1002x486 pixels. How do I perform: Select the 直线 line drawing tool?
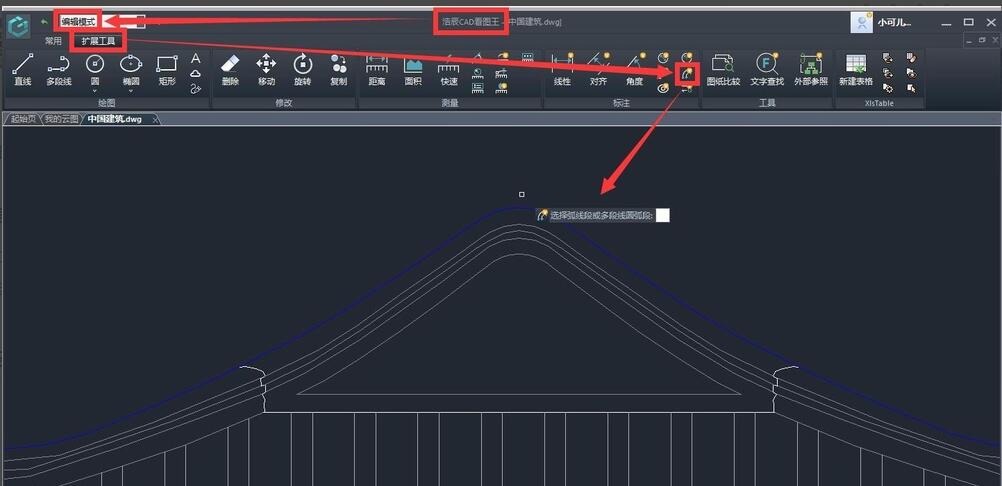[x=22, y=68]
